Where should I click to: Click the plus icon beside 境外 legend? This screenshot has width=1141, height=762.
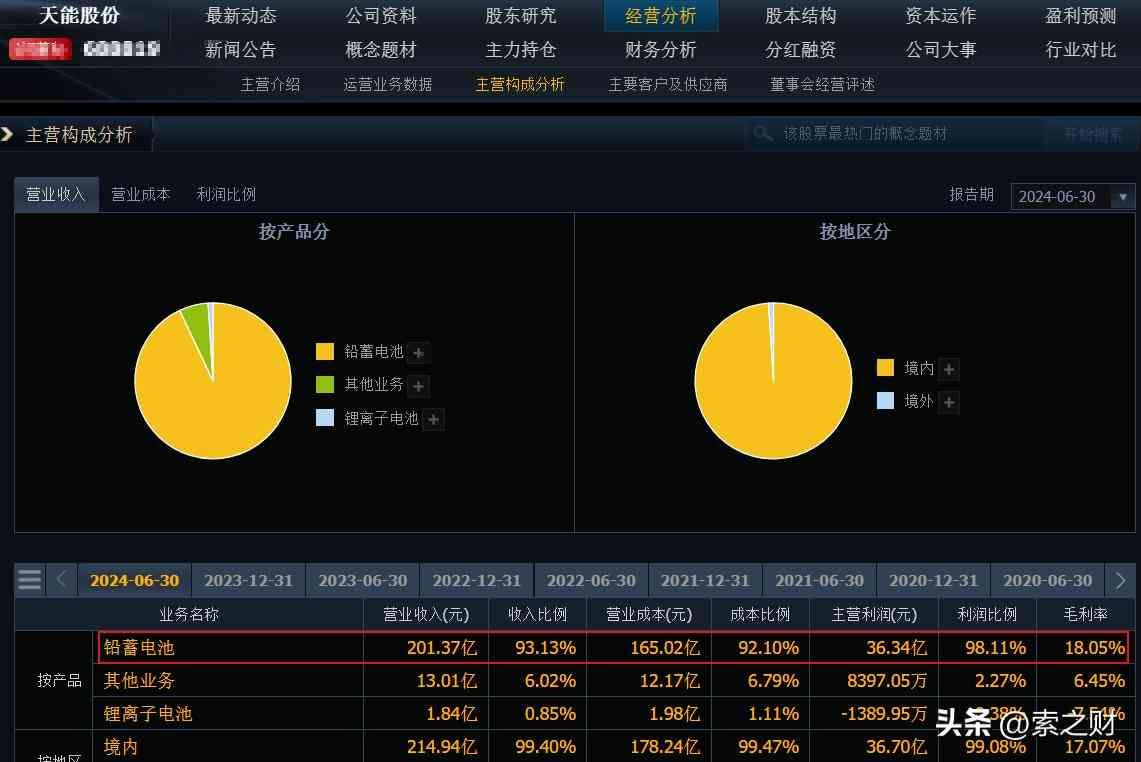949,403
